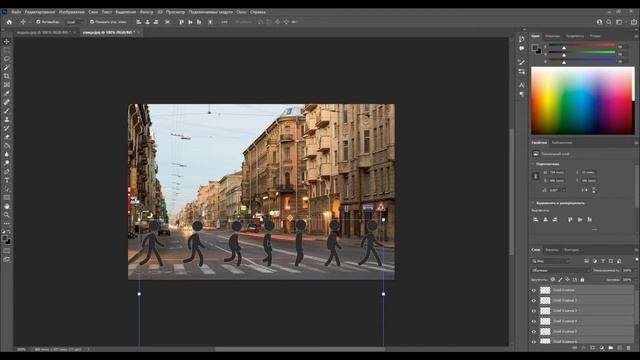Viewport: 640px width, 360px height.
Task: Click the three-dots more align options in options bar
Action: tap(224, 22)
